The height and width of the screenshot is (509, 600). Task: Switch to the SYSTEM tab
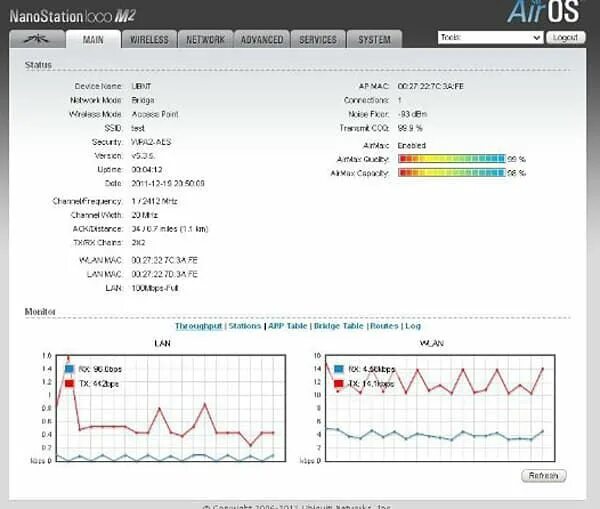(374, 39)
